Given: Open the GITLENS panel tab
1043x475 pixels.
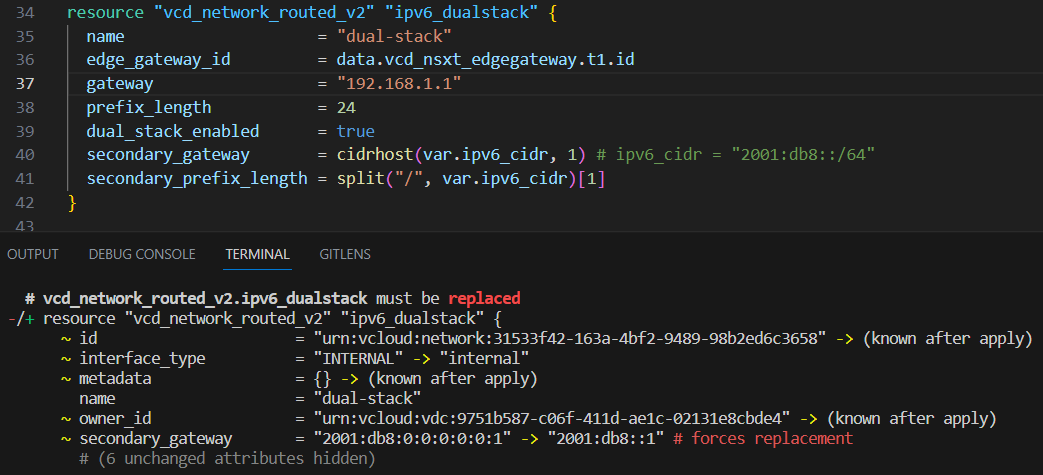Looking at the screenshot, I should (x=345, y=255).
